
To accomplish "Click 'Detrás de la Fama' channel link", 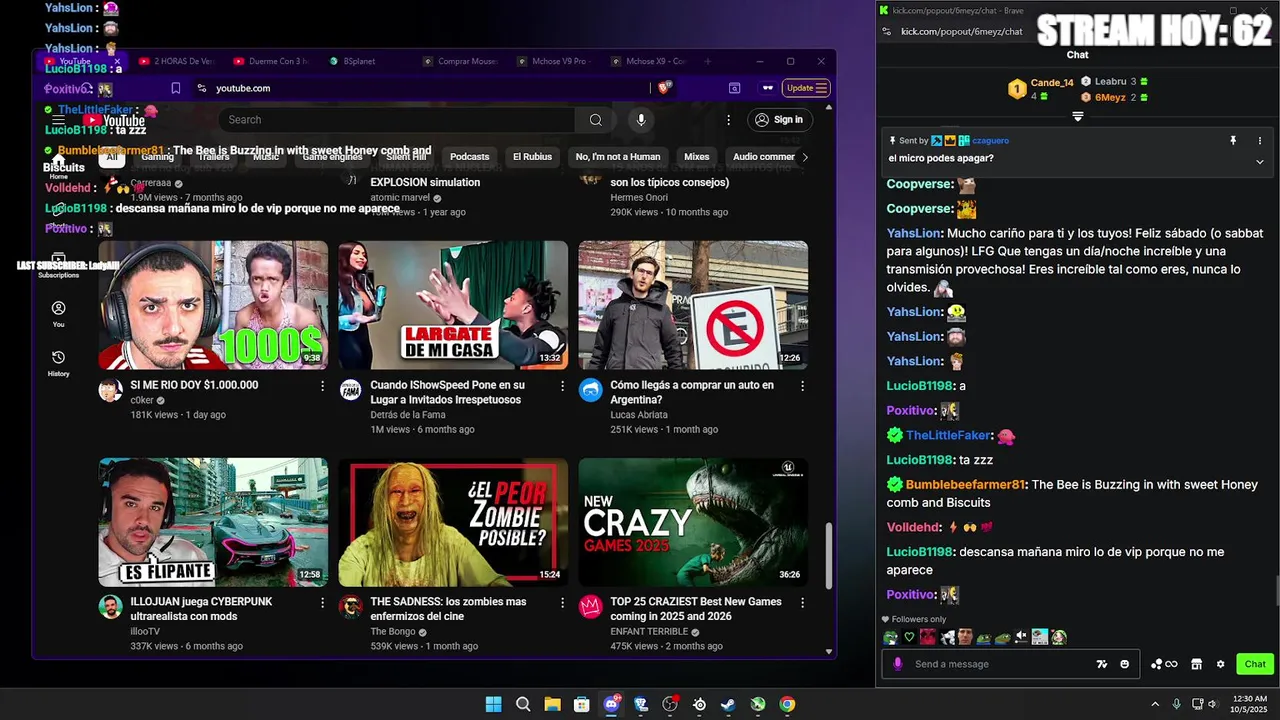I will click(x=408, y=415).
